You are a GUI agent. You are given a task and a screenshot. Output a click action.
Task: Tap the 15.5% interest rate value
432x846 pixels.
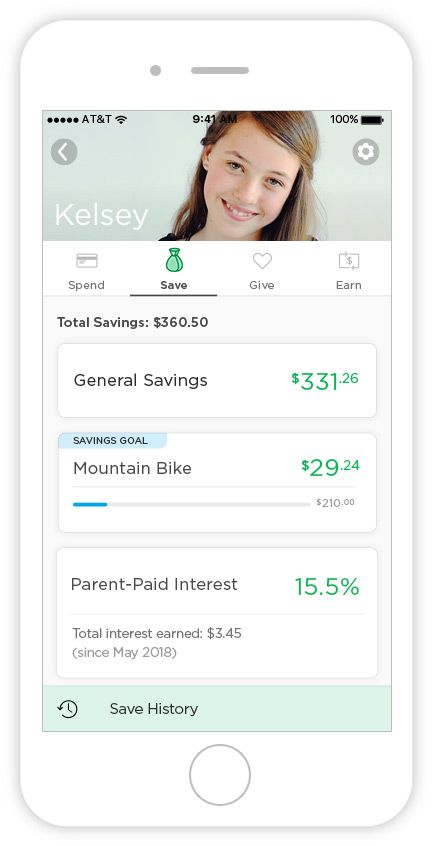327,586
